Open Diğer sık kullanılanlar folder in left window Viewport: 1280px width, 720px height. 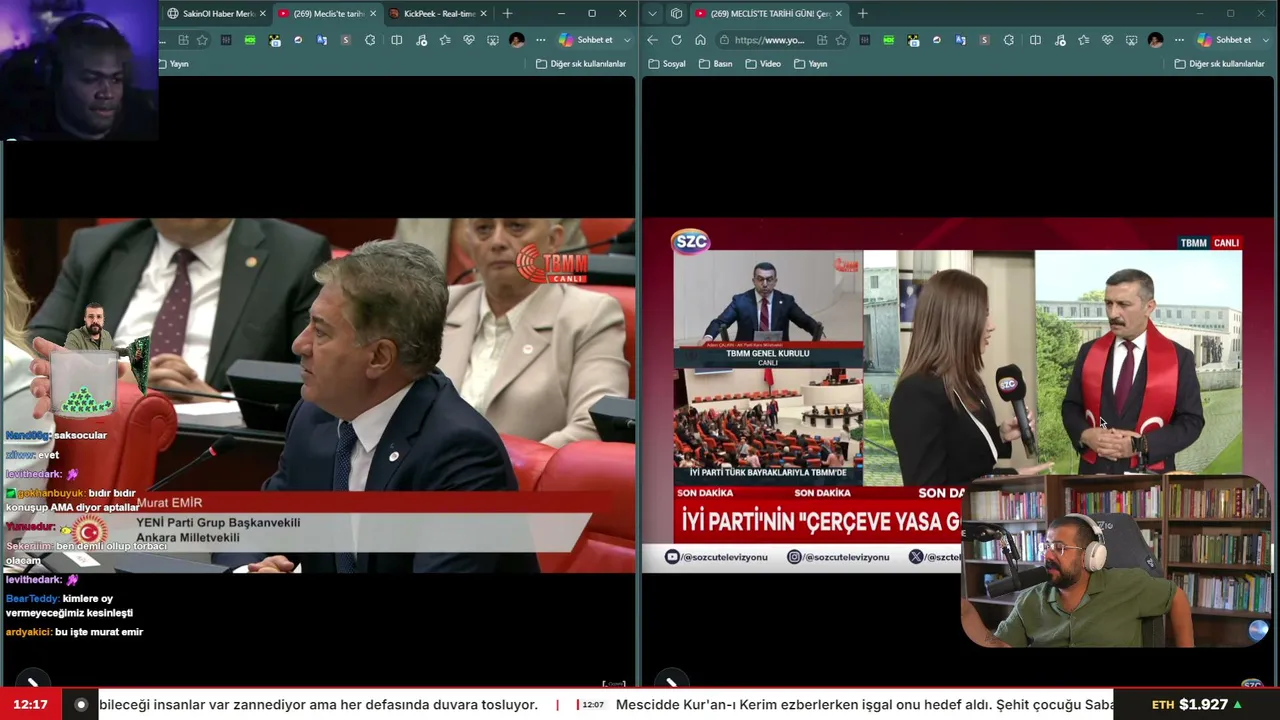tap(581, 64)
